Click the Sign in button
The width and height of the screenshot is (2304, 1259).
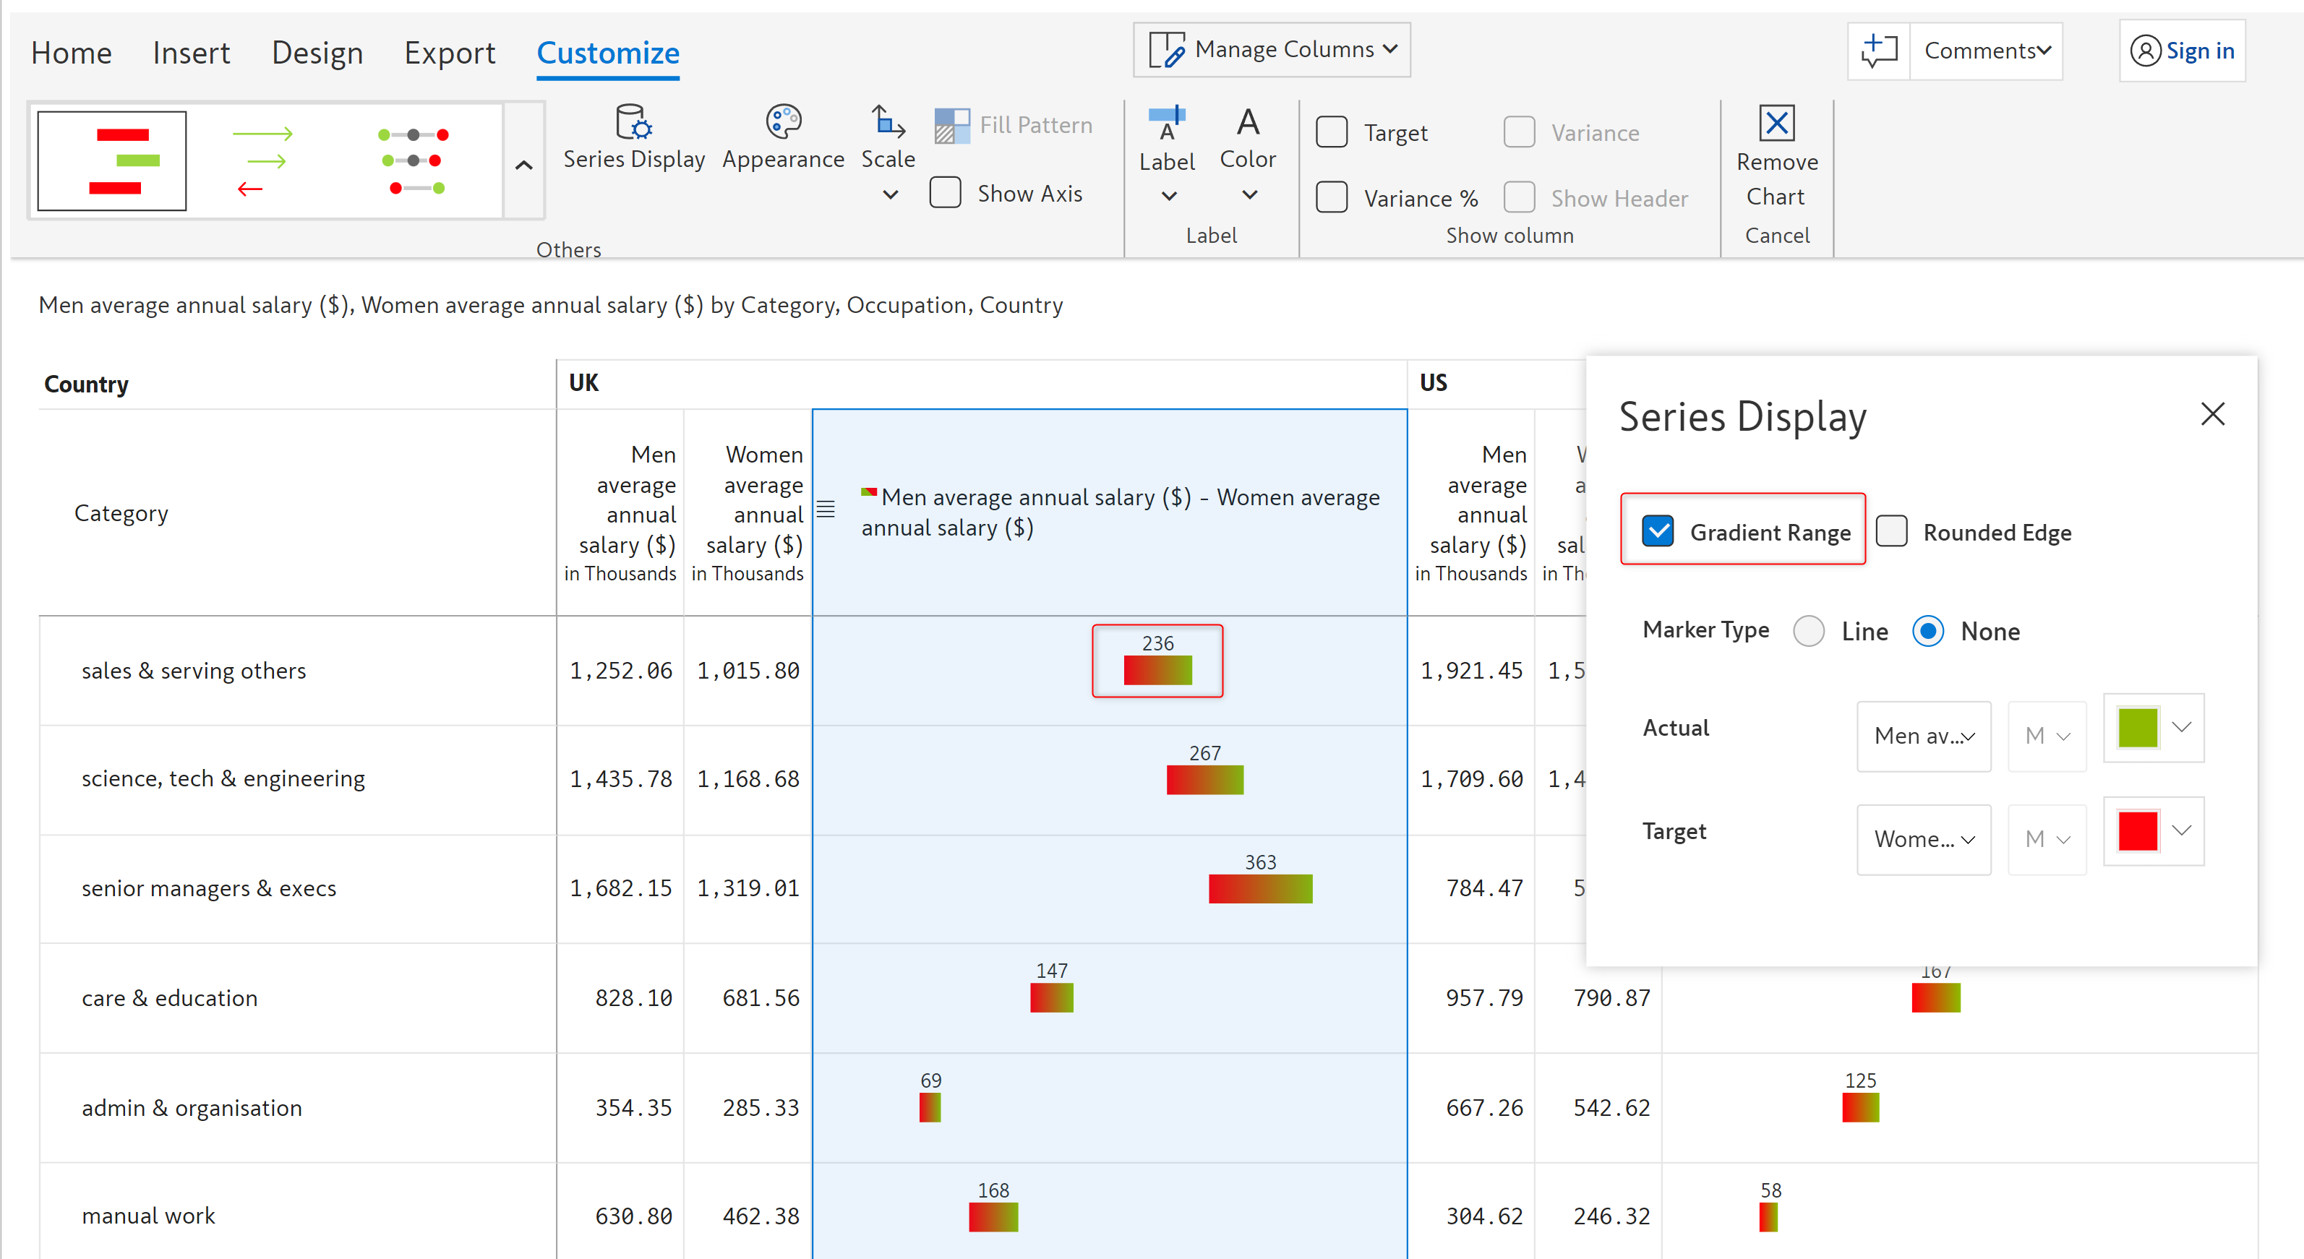pyautogui.click(x=2183, y=50)
